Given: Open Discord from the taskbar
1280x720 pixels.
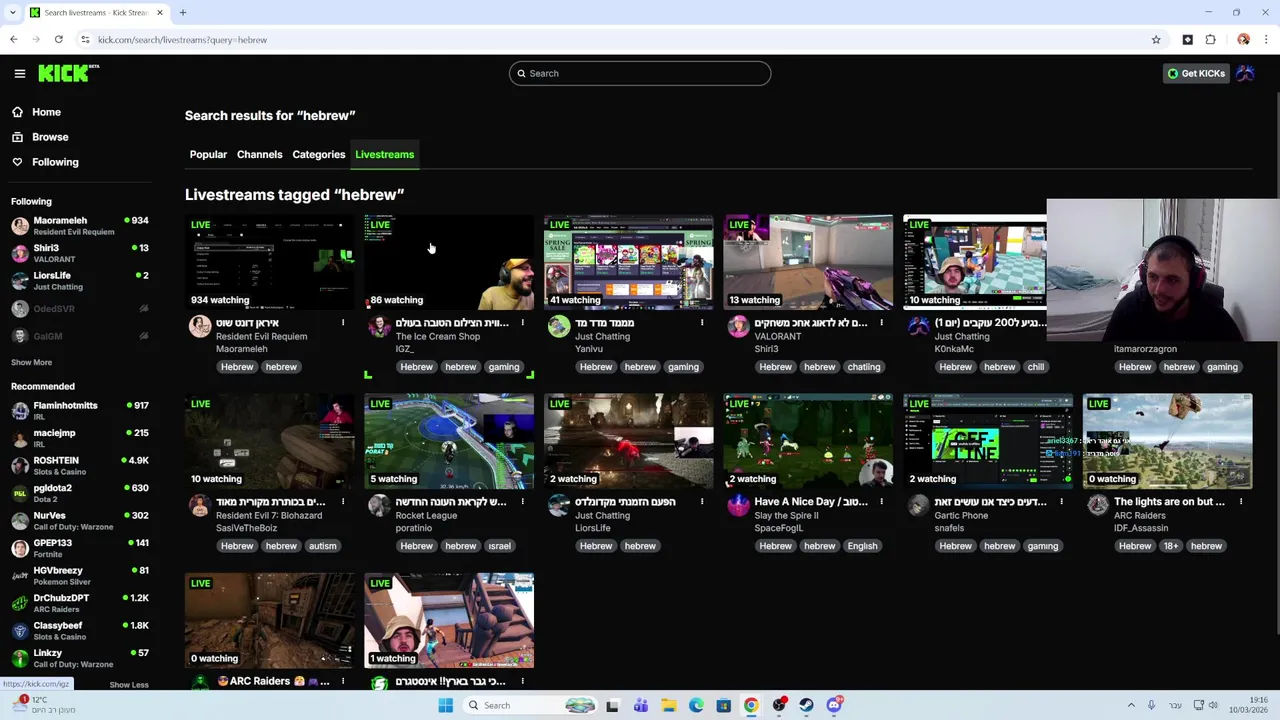Looking at the screenshot, I should pyautogui.click(x=834, y=705).
